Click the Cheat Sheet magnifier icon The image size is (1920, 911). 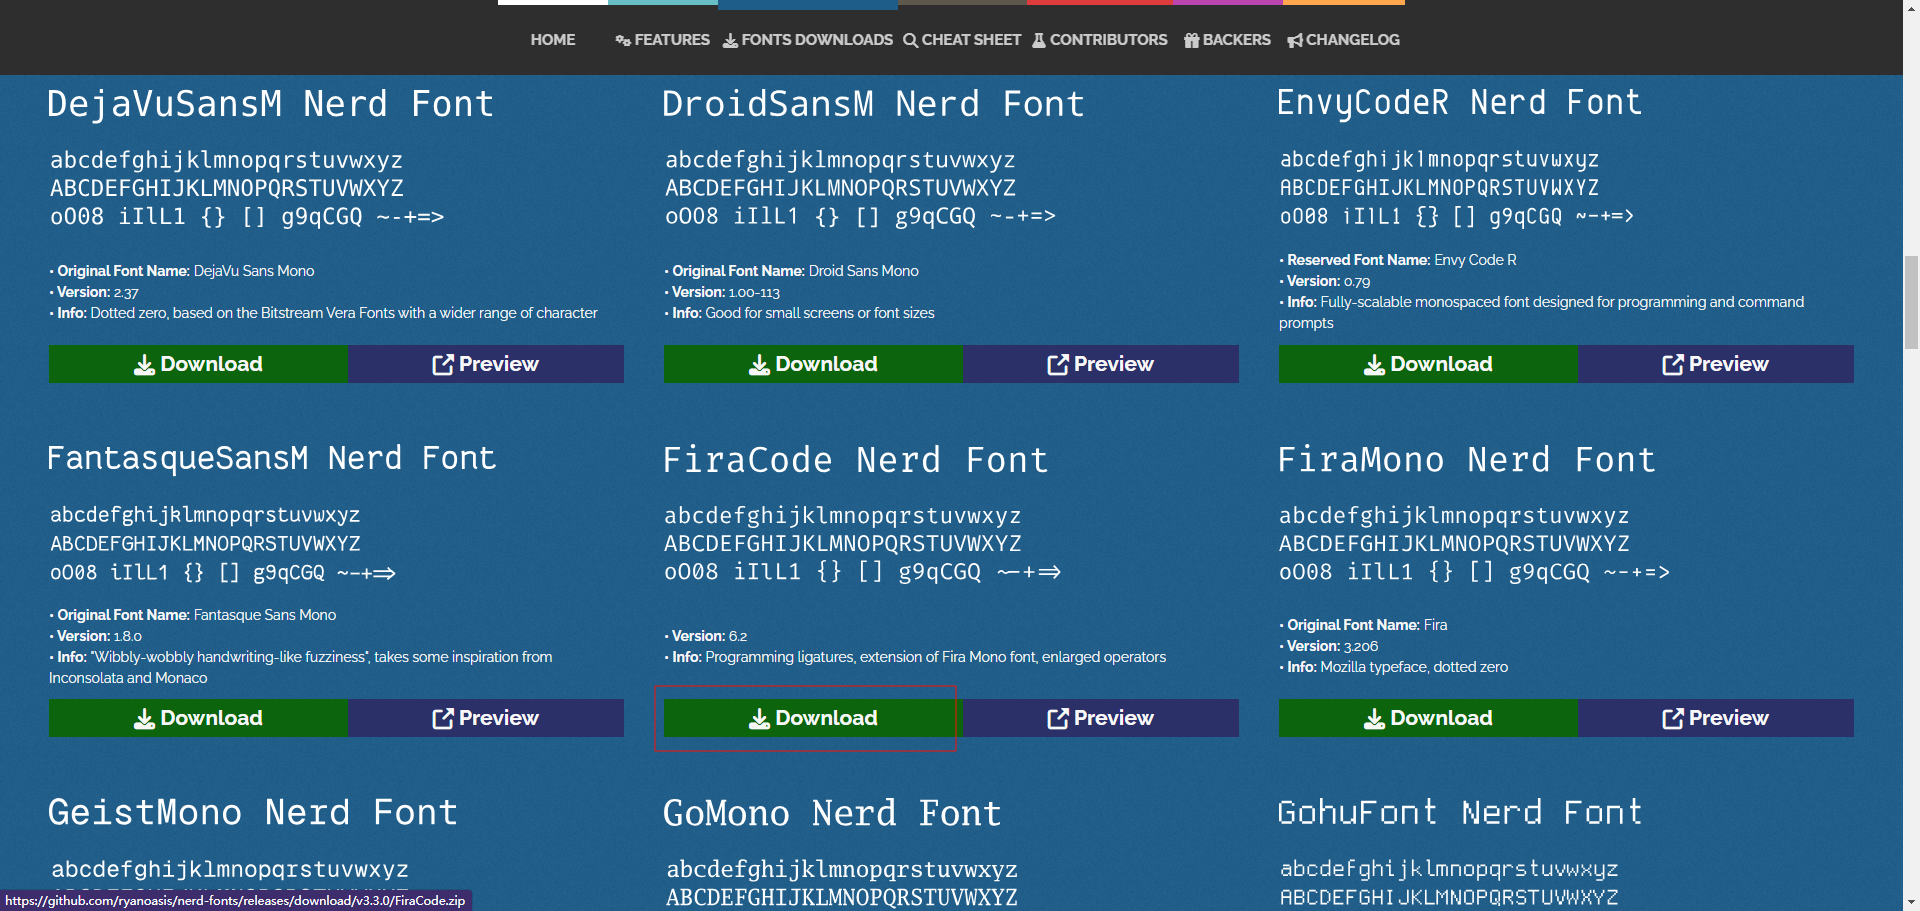click(910, 41)
